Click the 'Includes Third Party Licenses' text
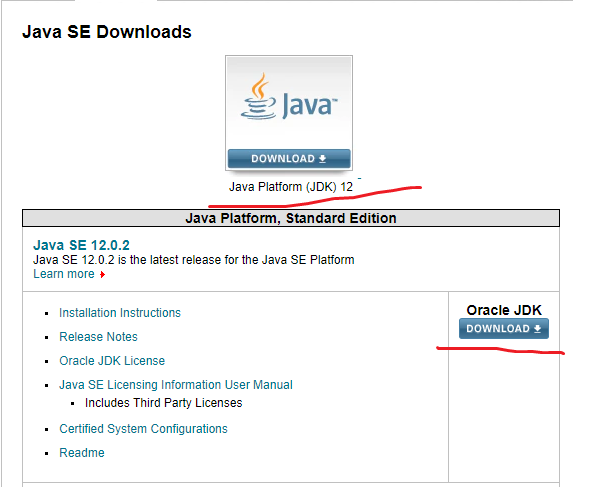Screen dimensions: 603x503 (x=163, y=403)
